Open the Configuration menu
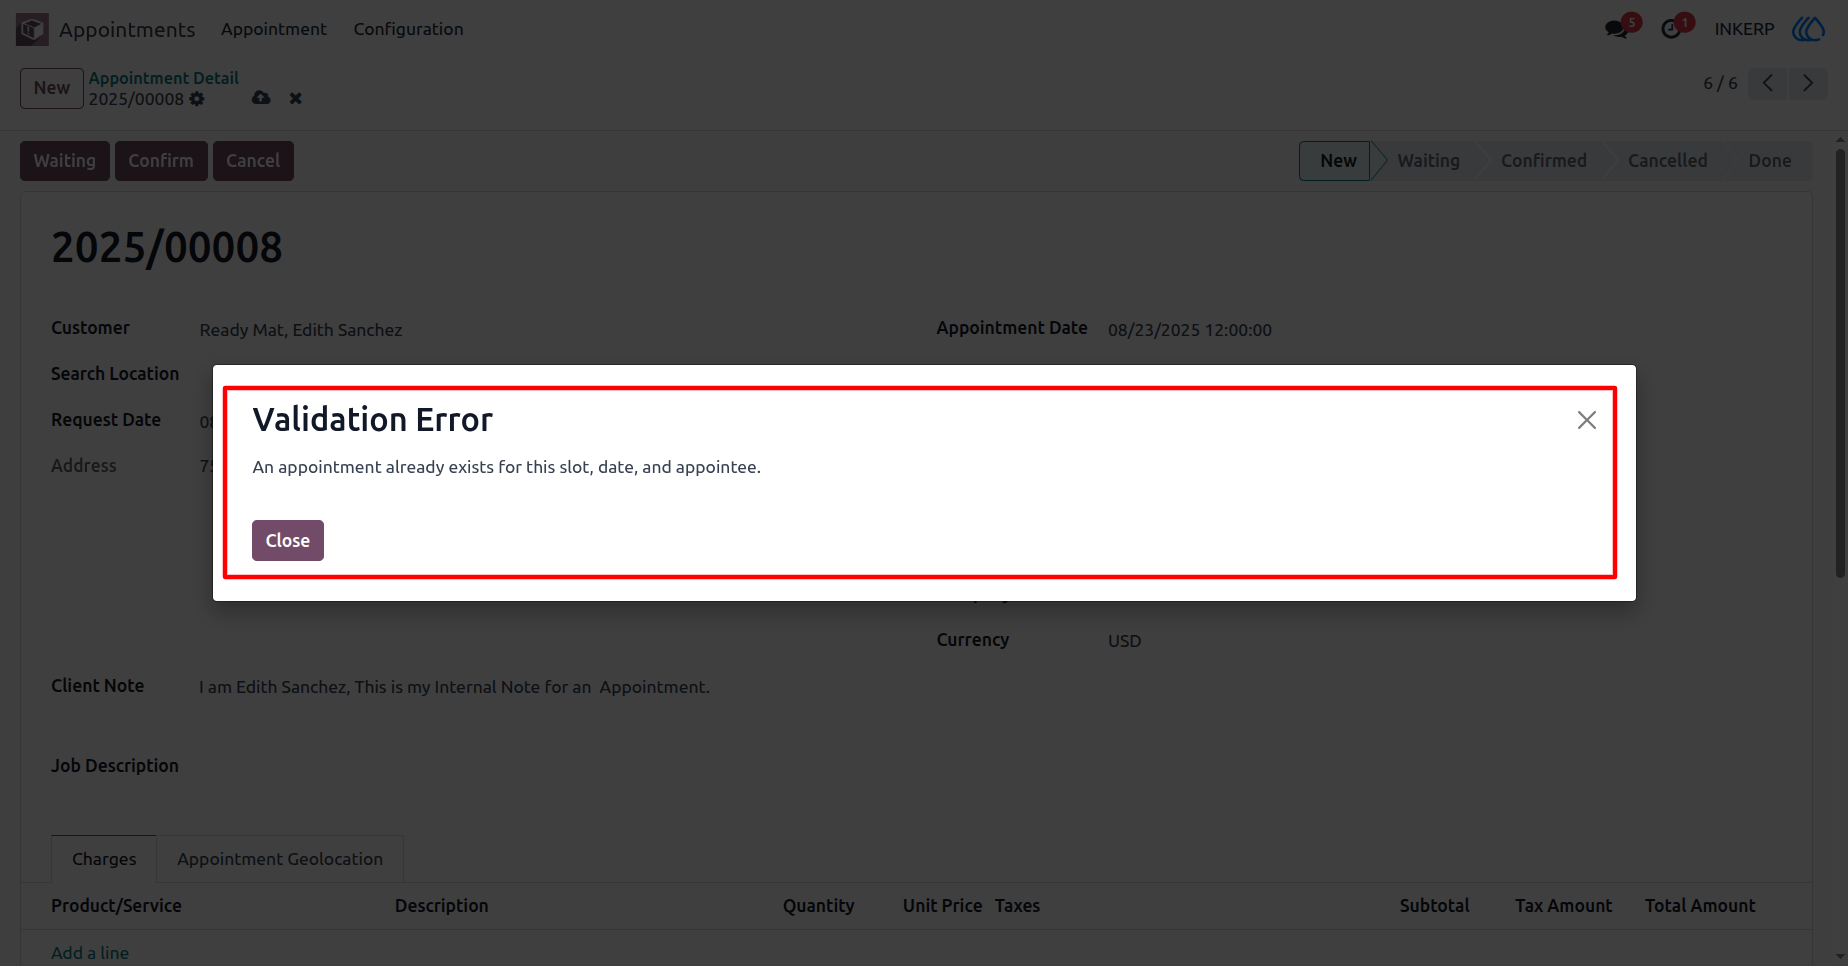This screenshot has height=966, width=1848. click(408, 29)
